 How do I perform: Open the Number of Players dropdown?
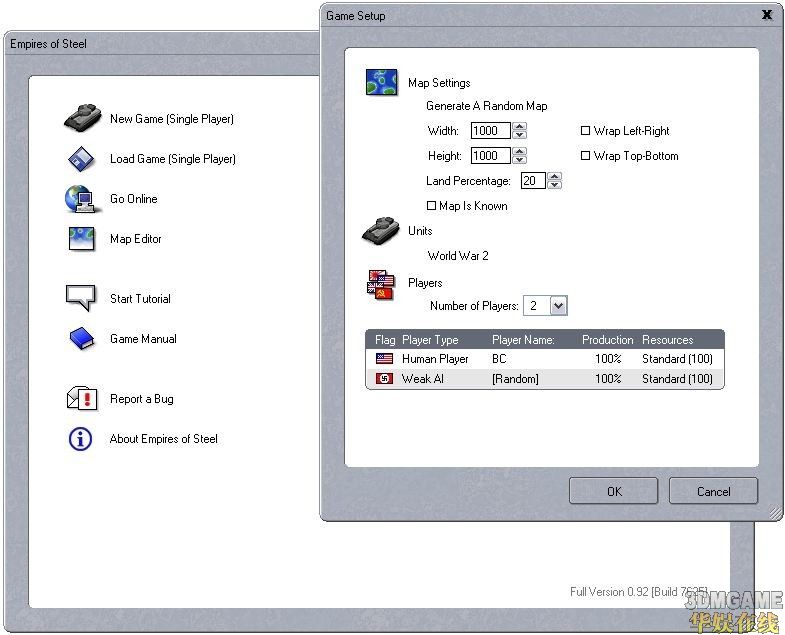point(558,306)
